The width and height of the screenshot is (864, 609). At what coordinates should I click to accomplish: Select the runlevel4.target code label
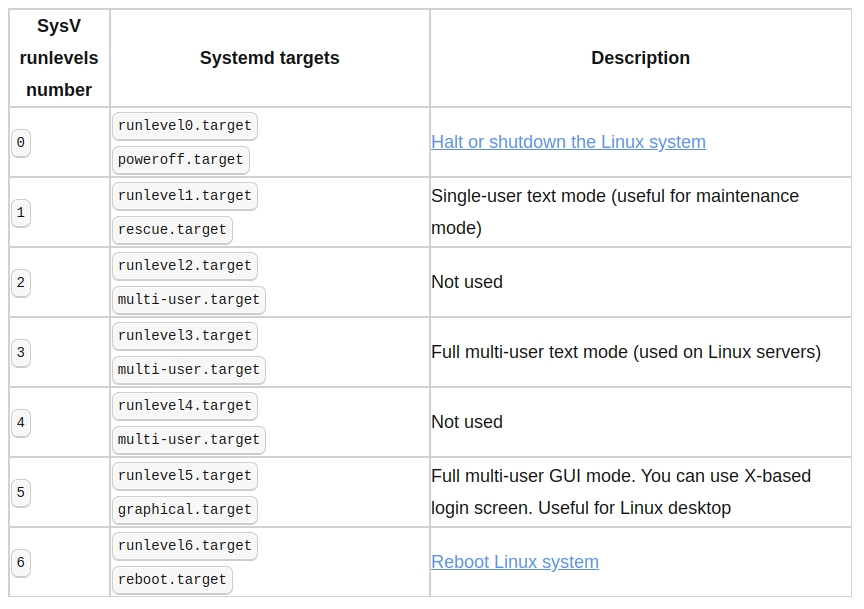185,406
